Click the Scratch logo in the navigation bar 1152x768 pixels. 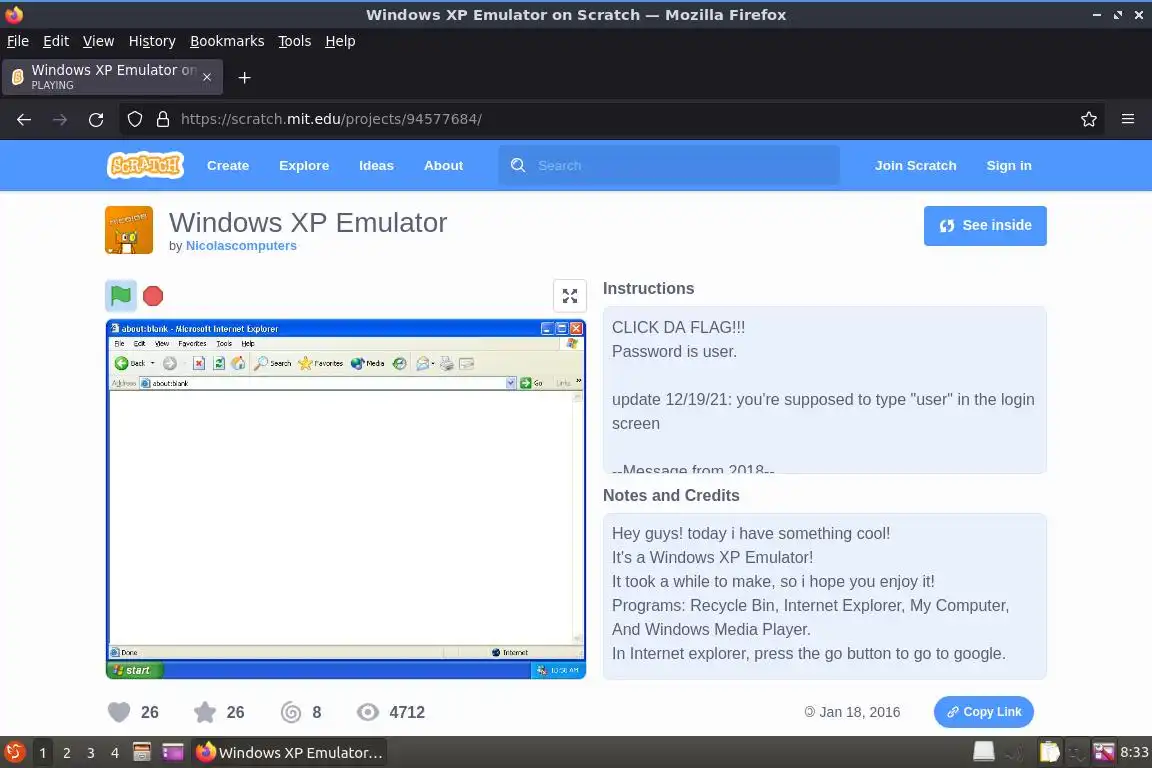145,165
